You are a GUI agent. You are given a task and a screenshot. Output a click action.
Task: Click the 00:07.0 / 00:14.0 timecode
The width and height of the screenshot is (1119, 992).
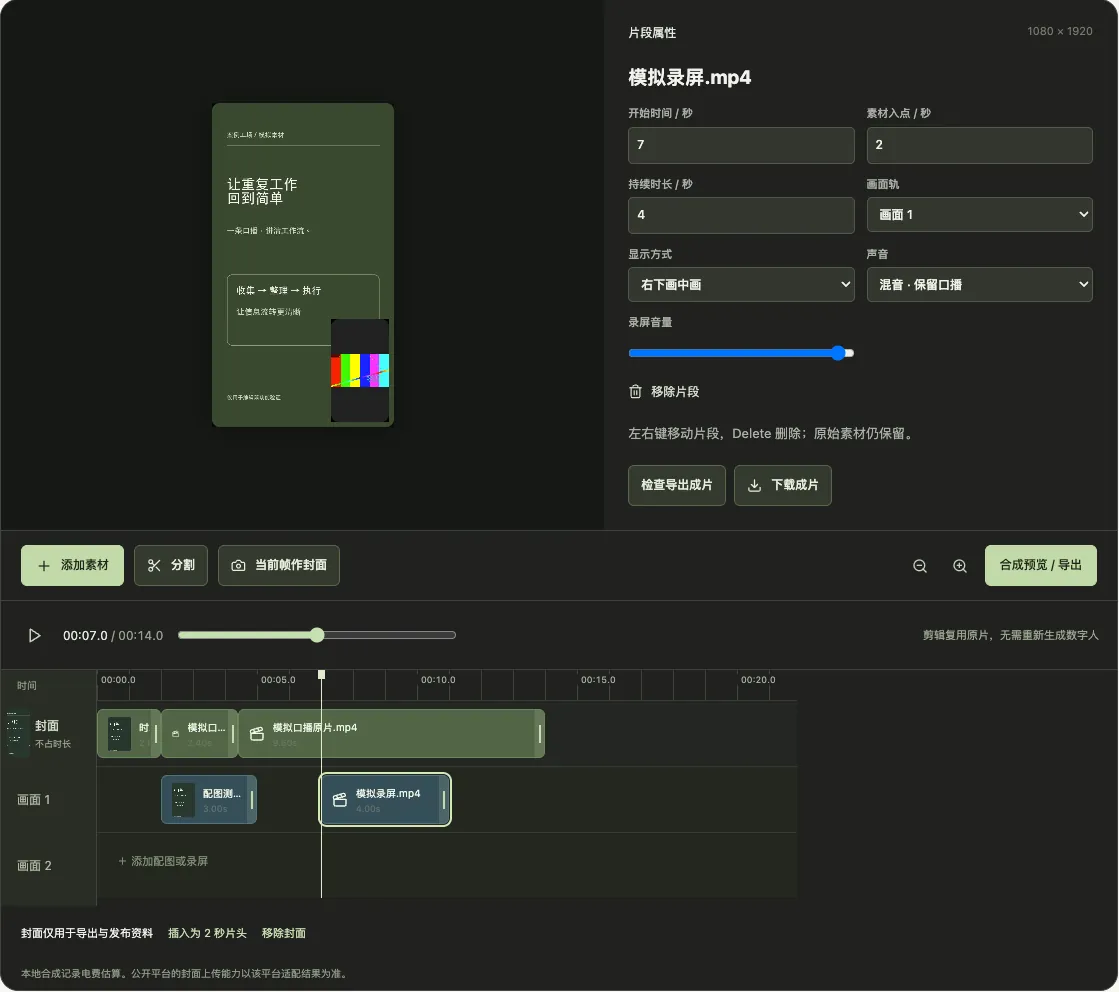point(113,636)
